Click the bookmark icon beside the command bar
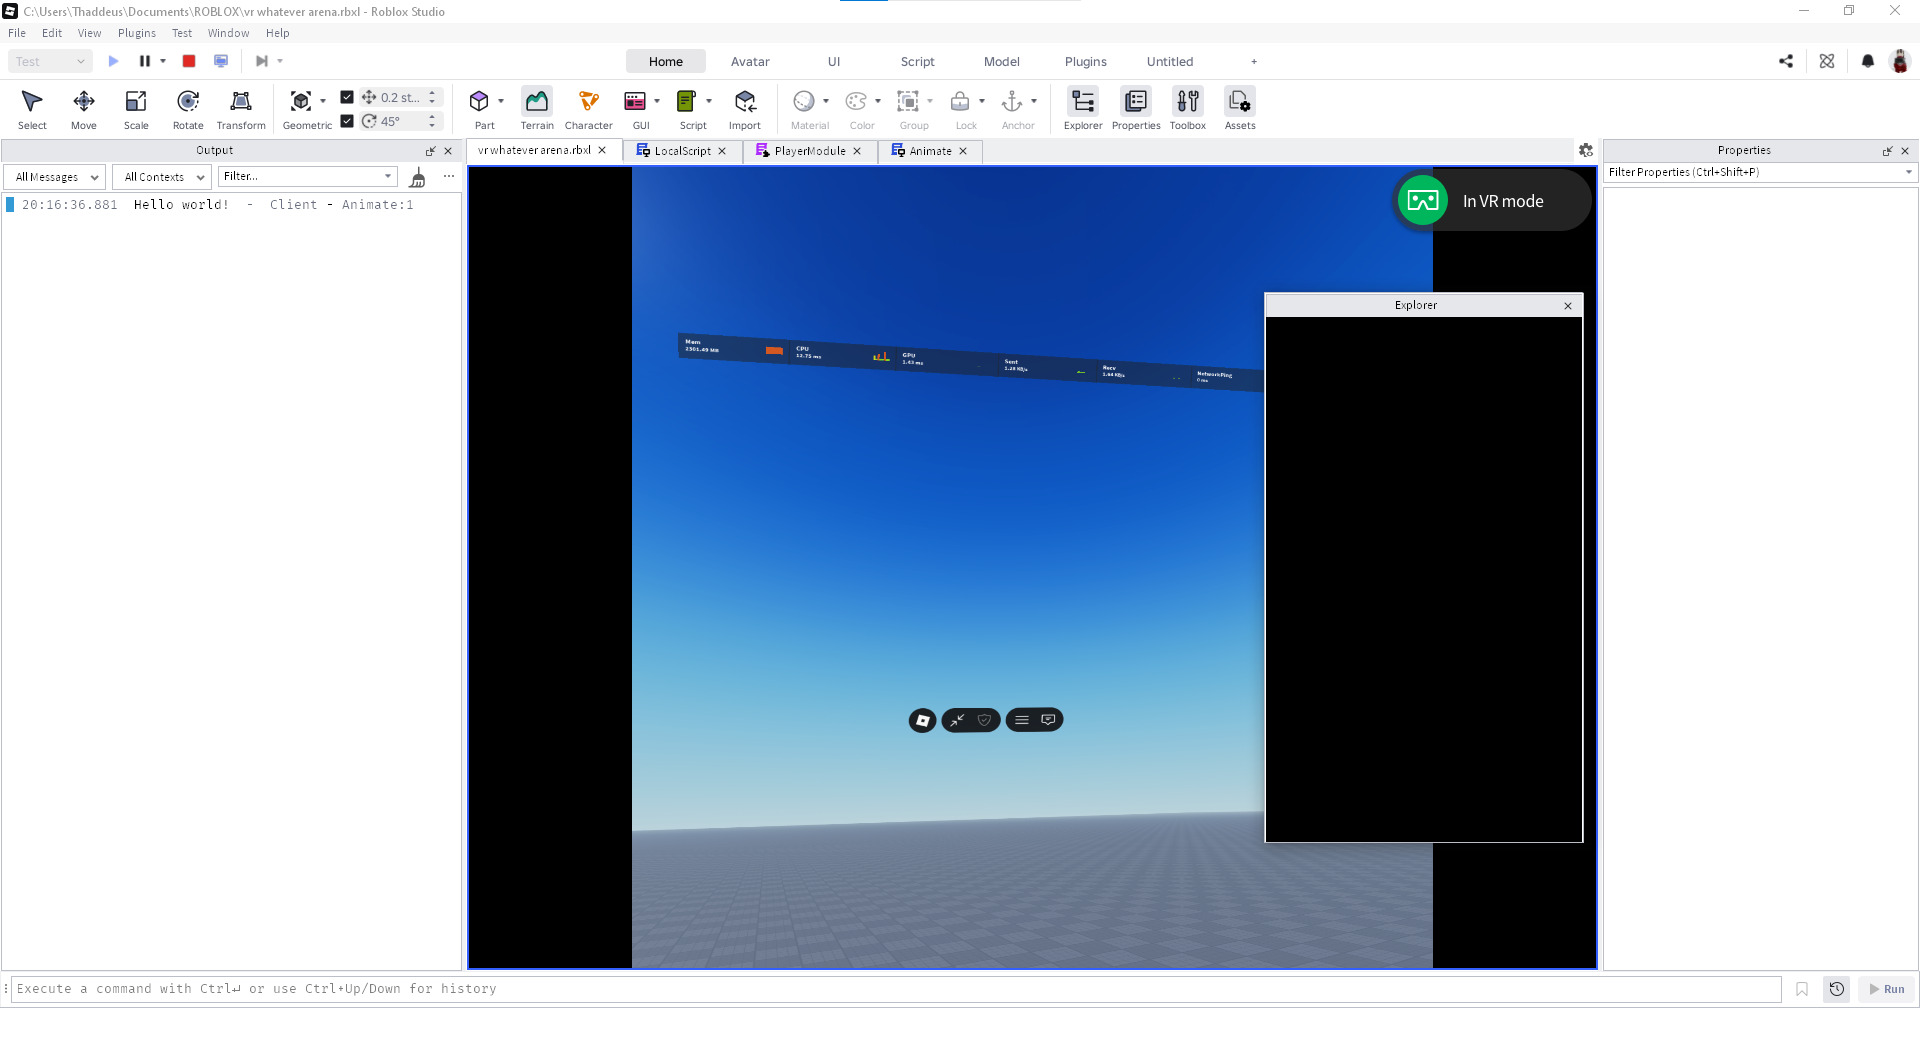Image resolution: width=1920 pixels, height=1040 pixels. (x=1802, y=989)
